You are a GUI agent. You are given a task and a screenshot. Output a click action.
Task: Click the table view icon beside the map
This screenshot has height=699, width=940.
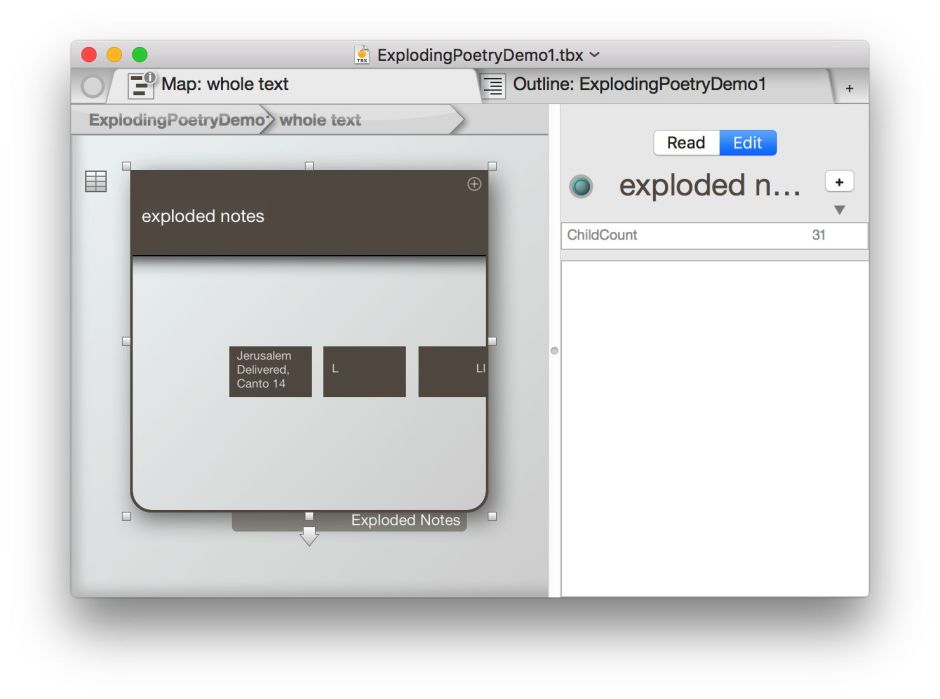(x=96, y=181)
